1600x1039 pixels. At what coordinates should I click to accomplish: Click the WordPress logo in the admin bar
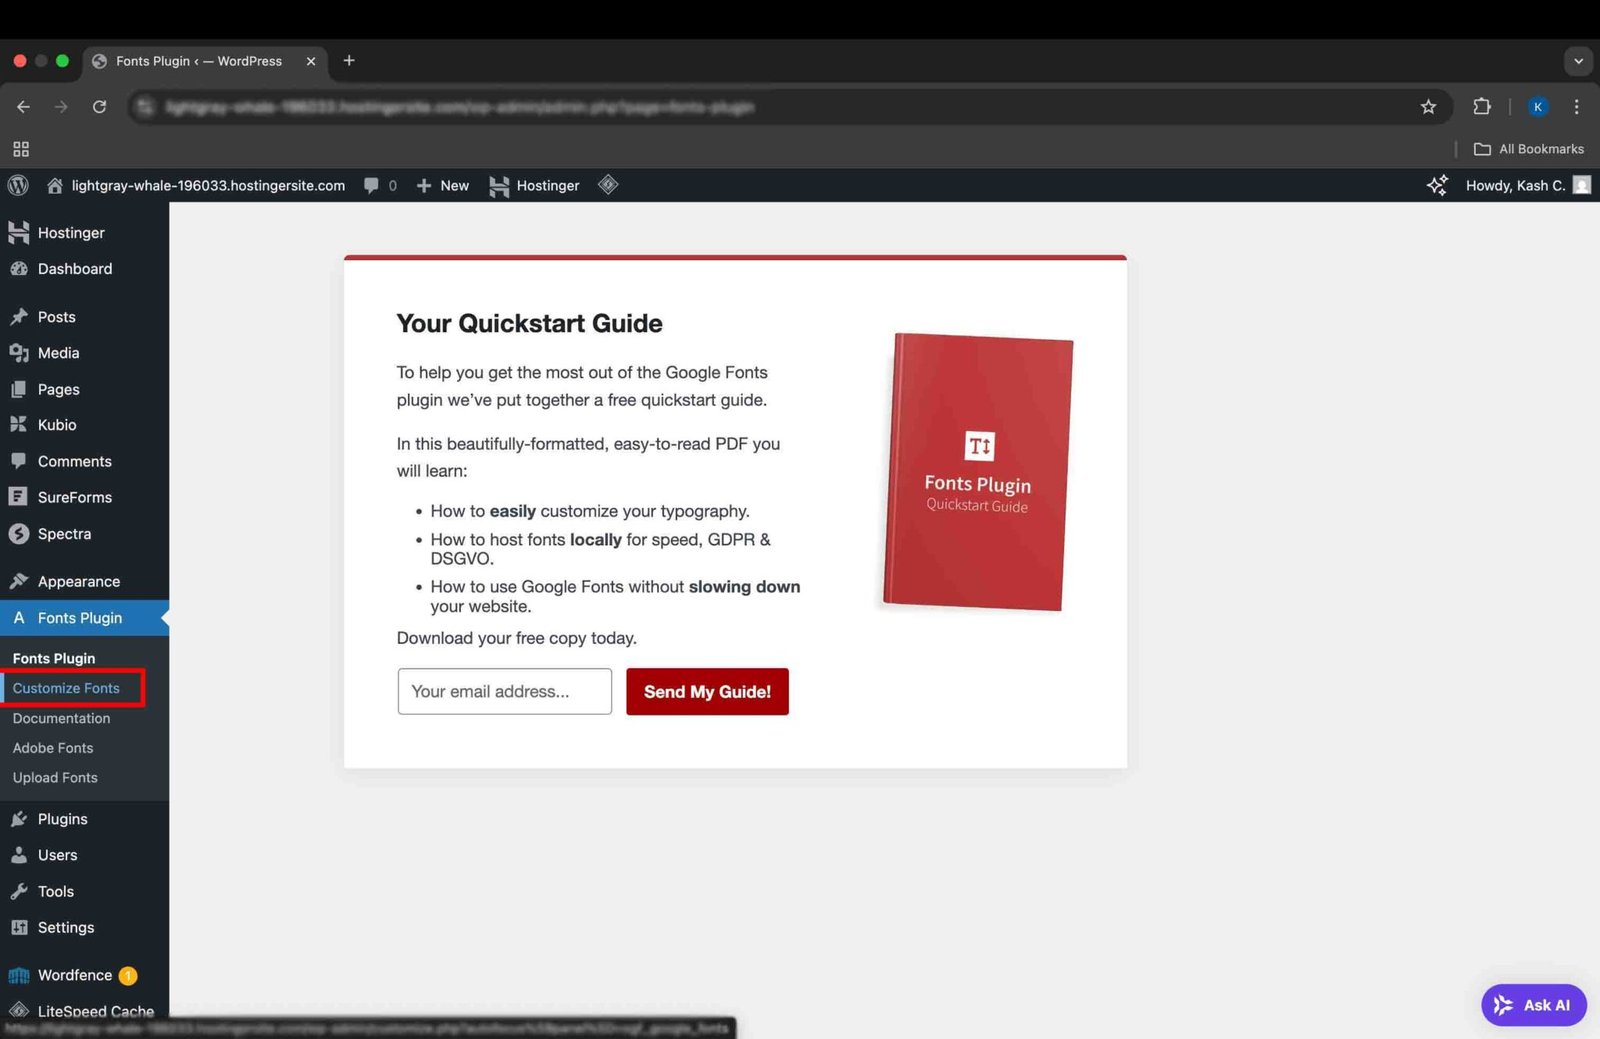click(x=18, y=185)
